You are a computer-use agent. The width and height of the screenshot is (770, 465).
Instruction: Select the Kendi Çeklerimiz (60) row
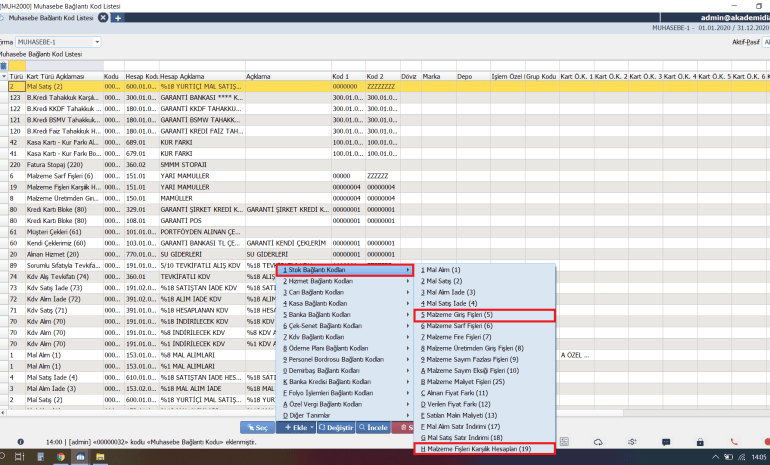(x=385, y=244)
